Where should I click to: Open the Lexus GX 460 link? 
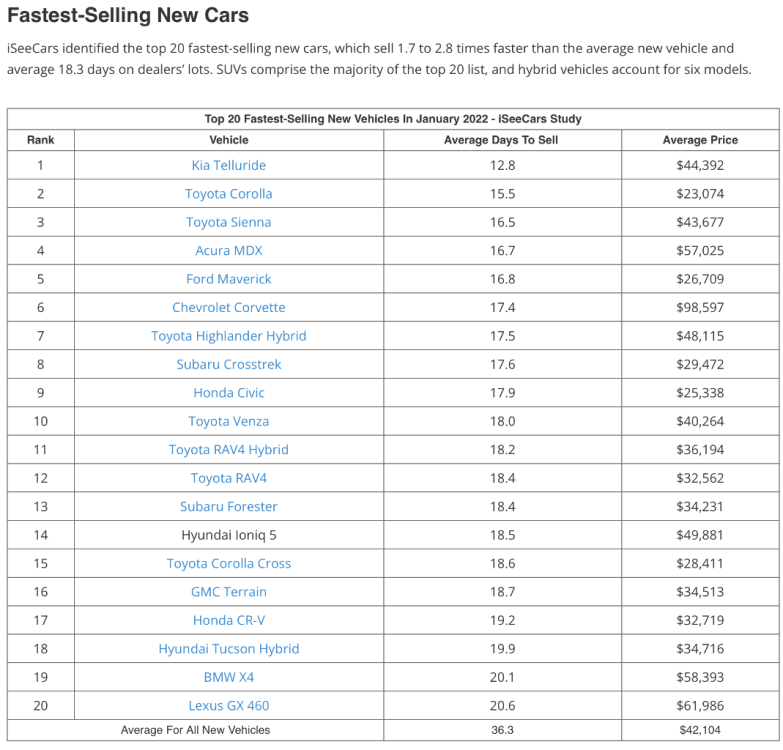tap(228, 706)
